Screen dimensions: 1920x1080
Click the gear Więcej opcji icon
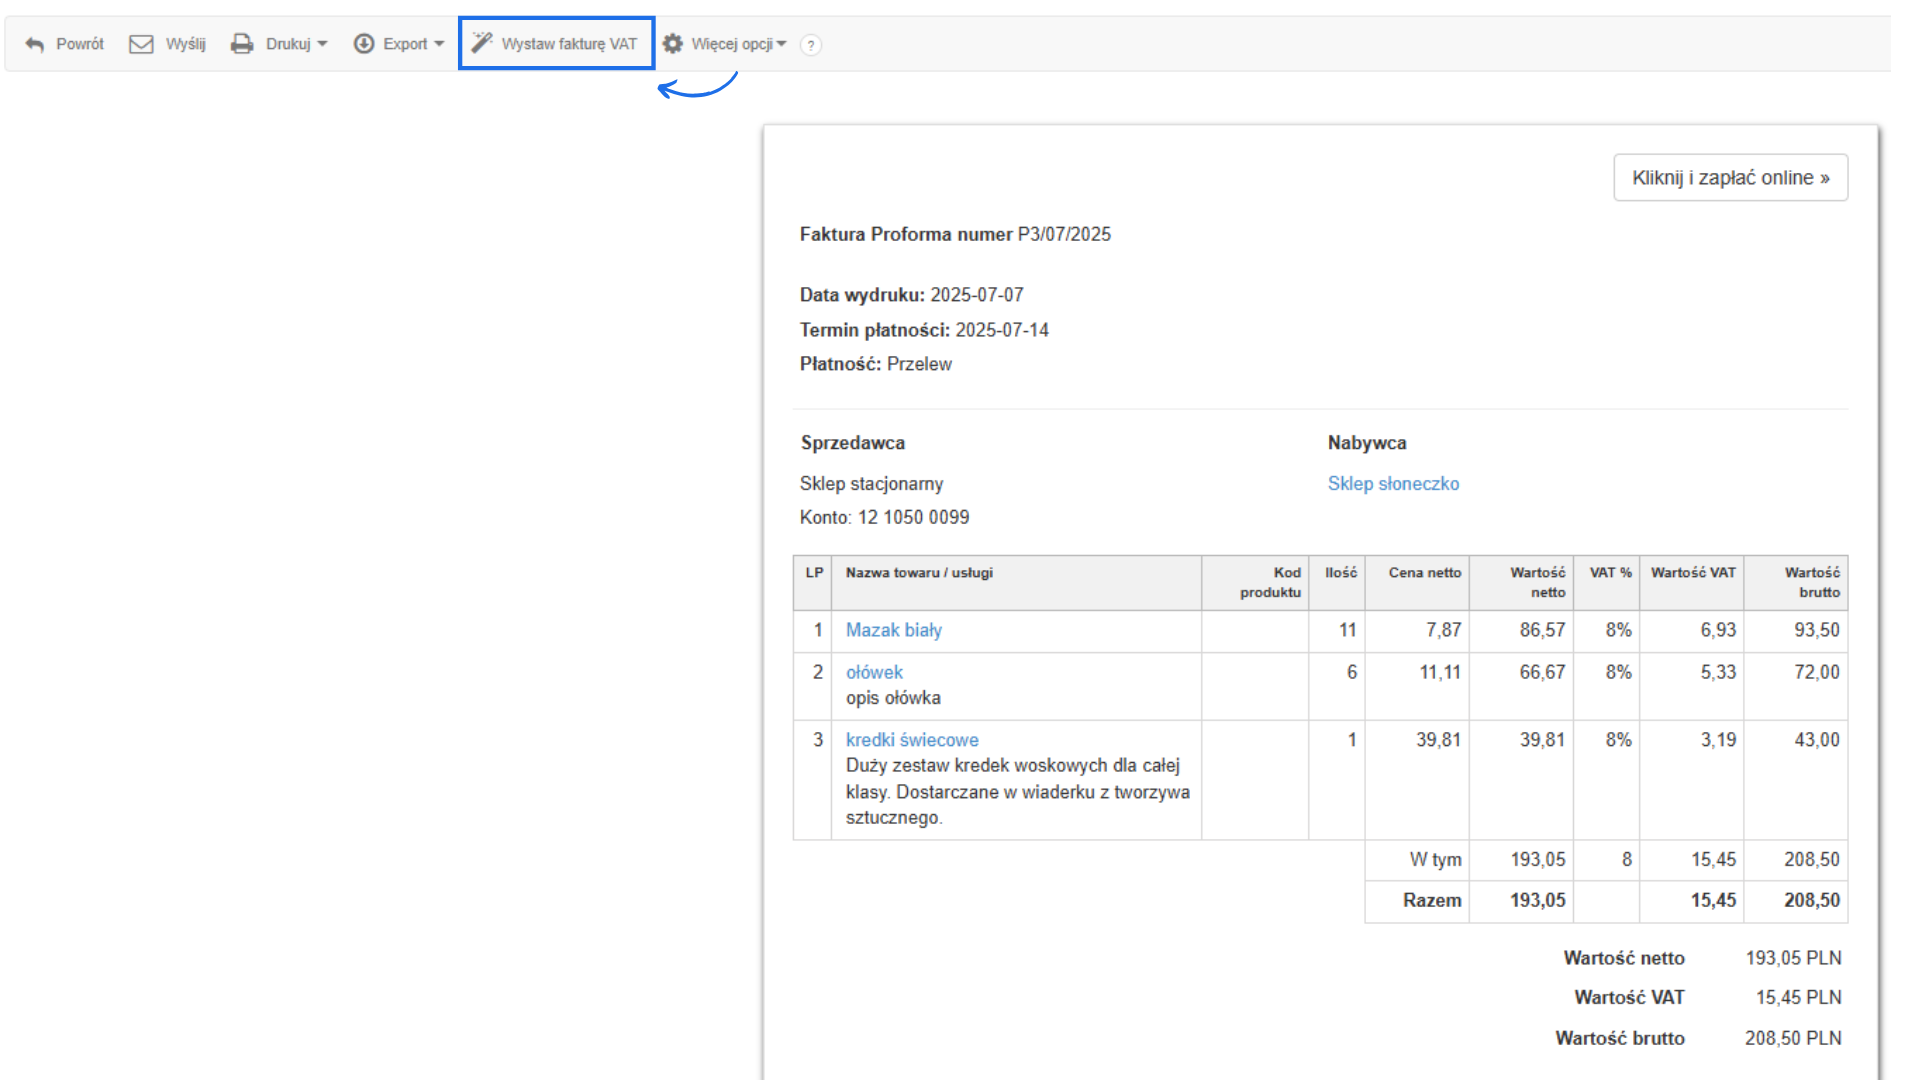[x=673, y=44]
